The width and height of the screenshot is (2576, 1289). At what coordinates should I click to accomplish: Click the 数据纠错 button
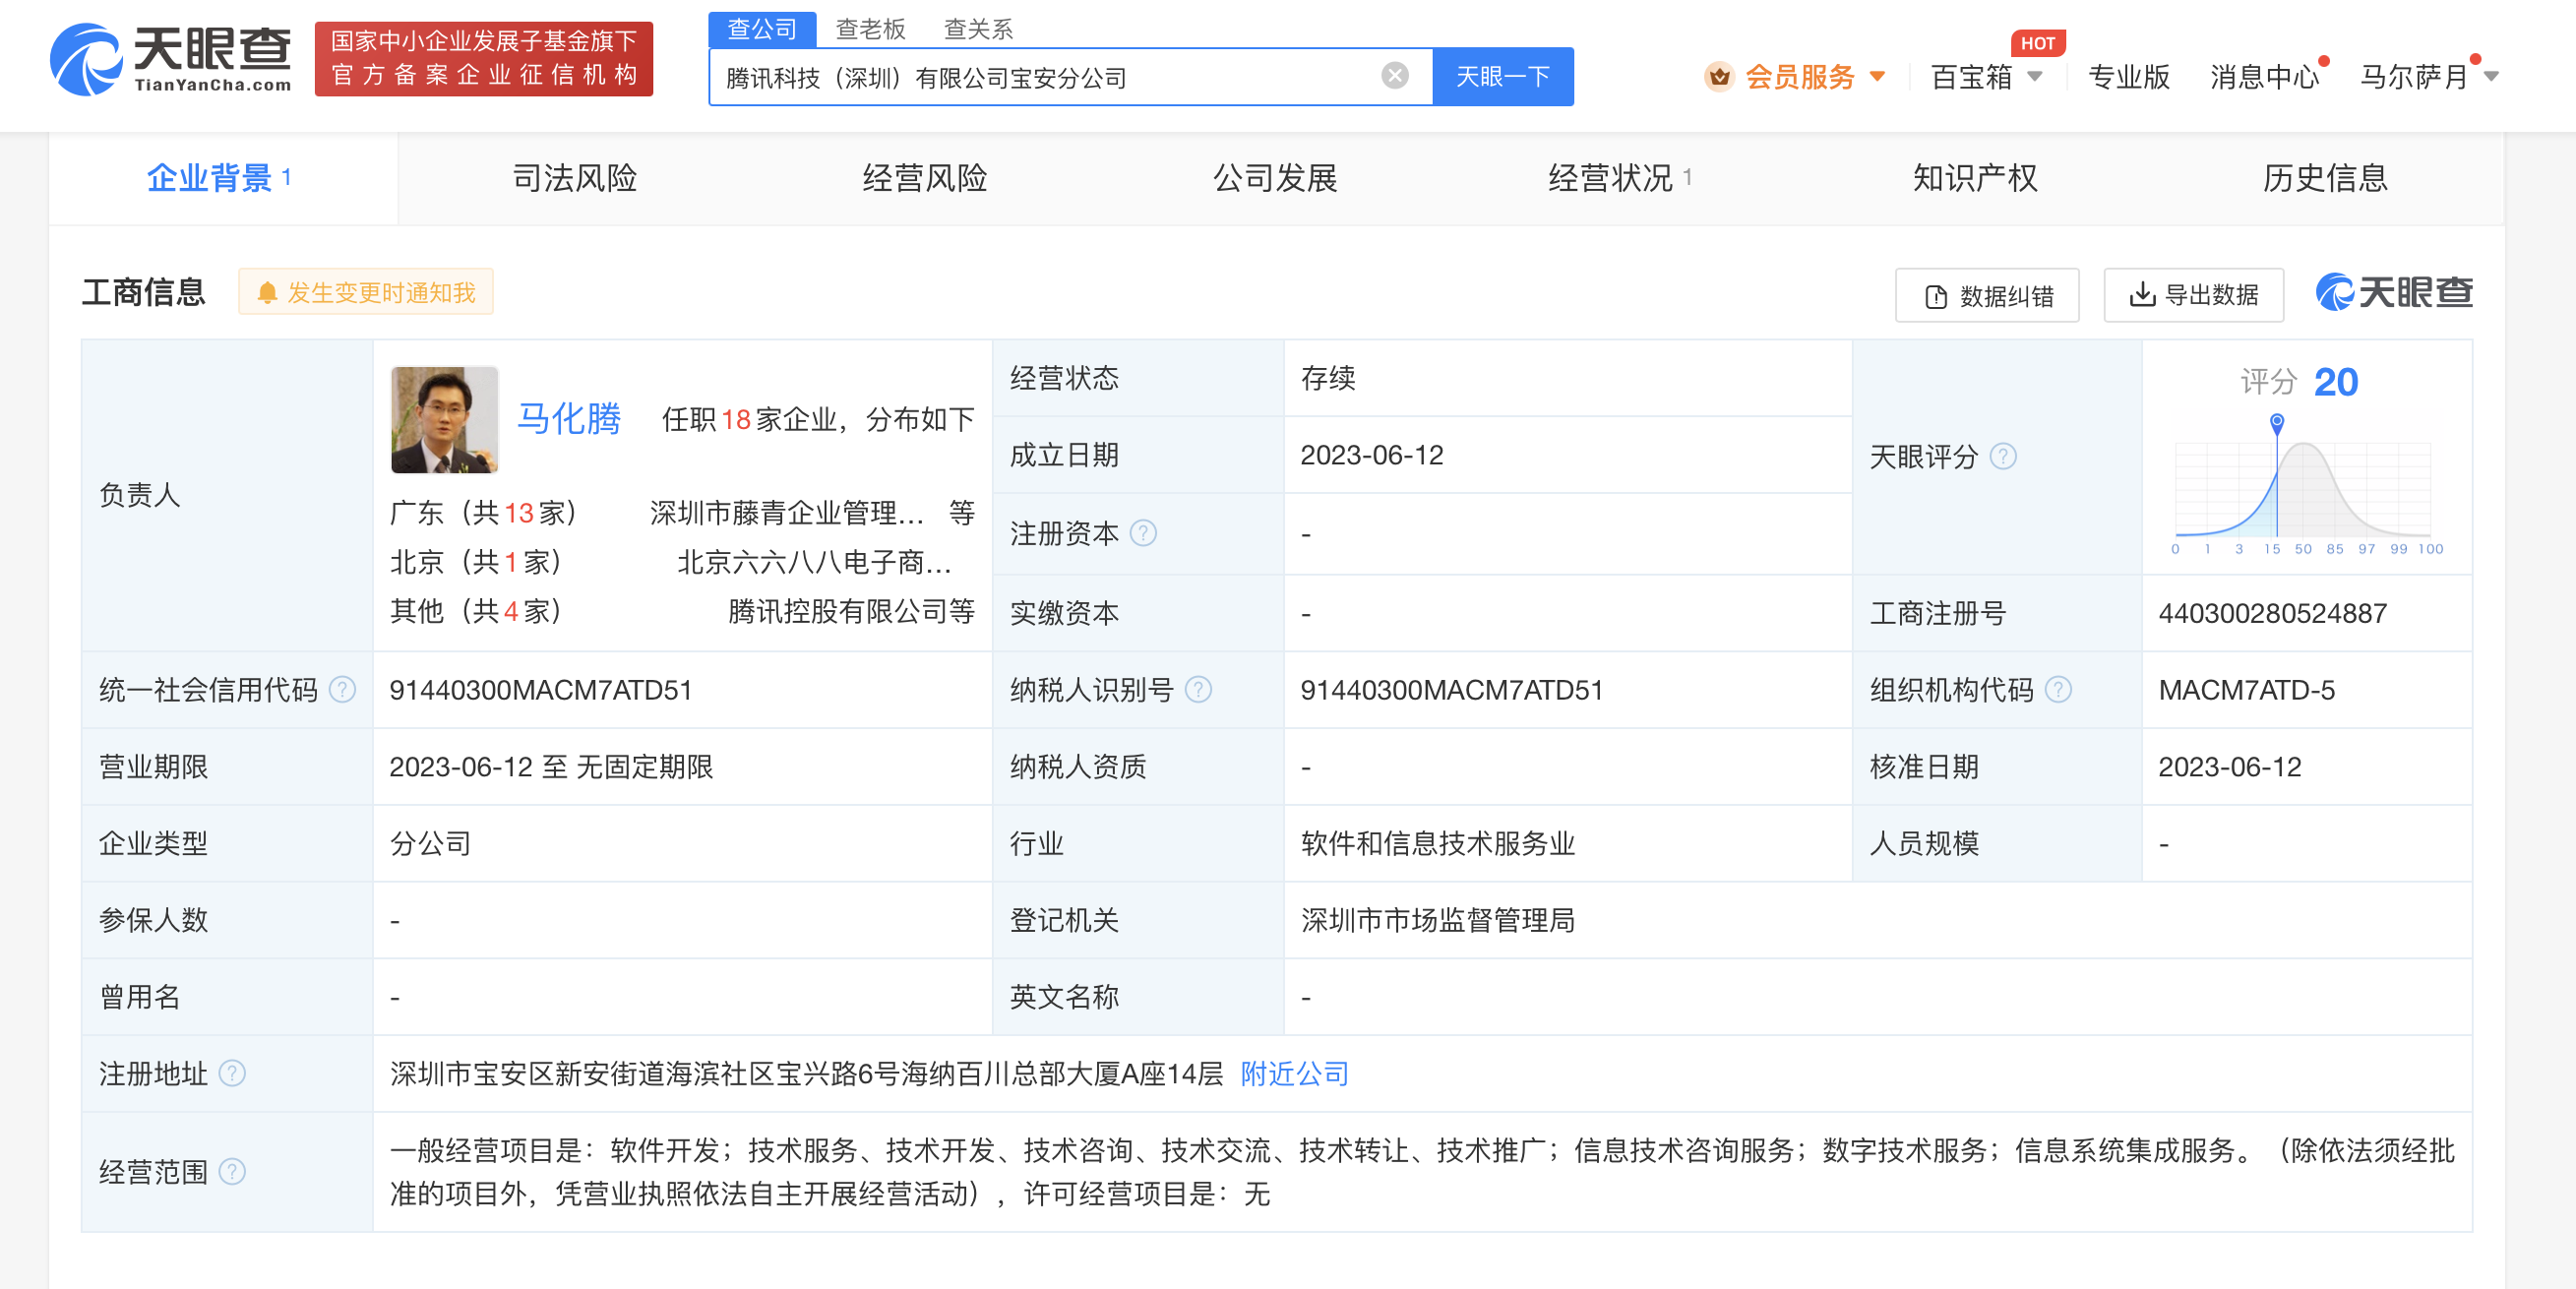coord(1987,295)
